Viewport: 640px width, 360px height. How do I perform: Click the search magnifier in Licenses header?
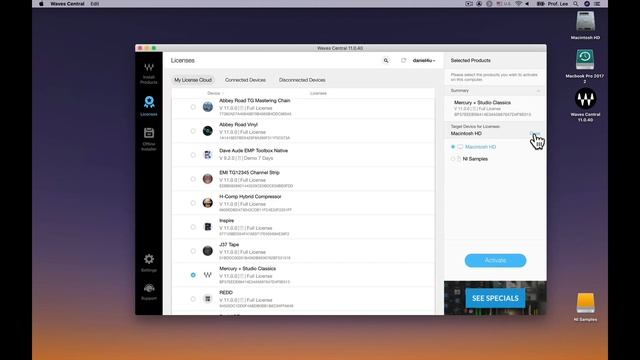(386, 60)
